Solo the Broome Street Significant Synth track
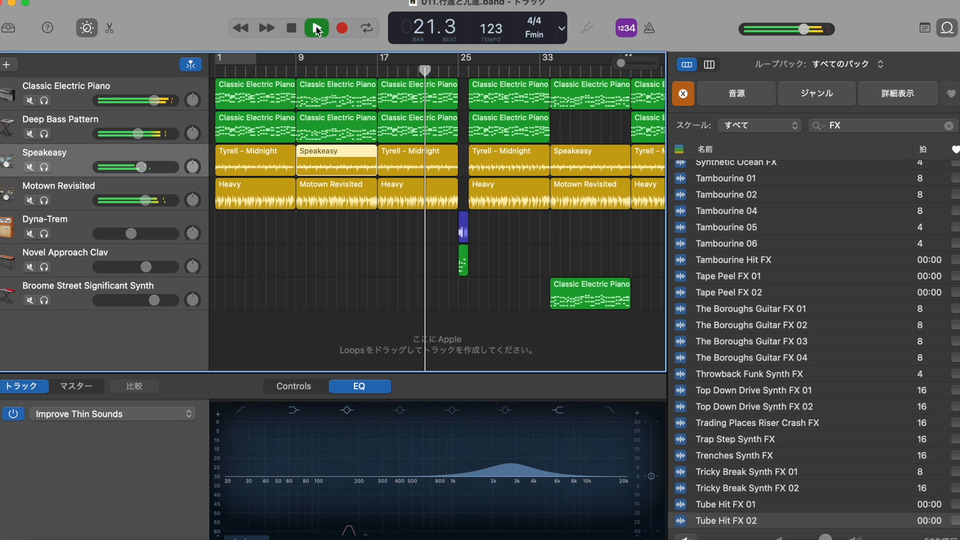Image resolution: width=960 pixels, height=540 pixels. tap(44, 300)
